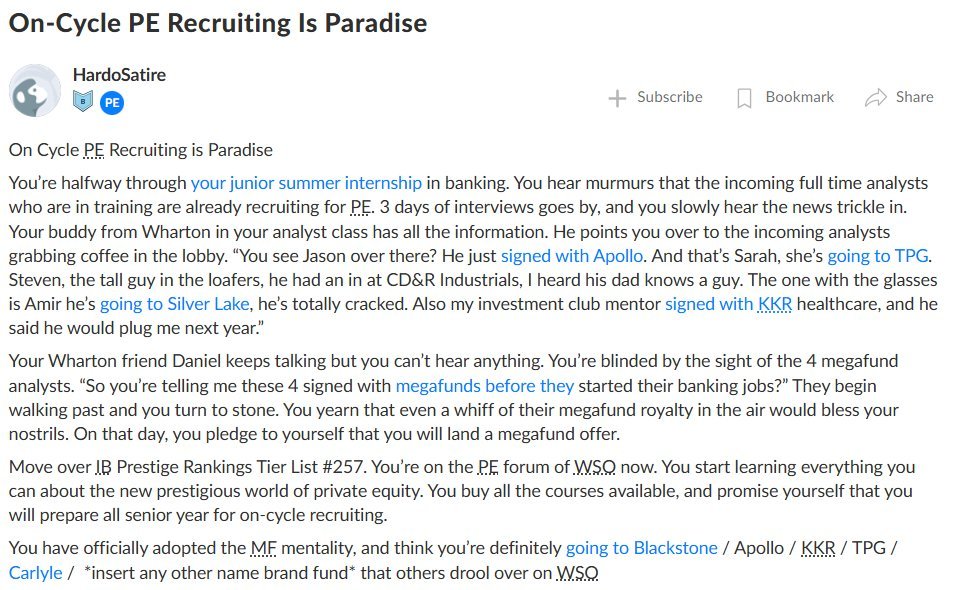Viewport: 955px width, 590px height.
Task: Click the underlined MF abbreviation
Action: pos(263,547)
